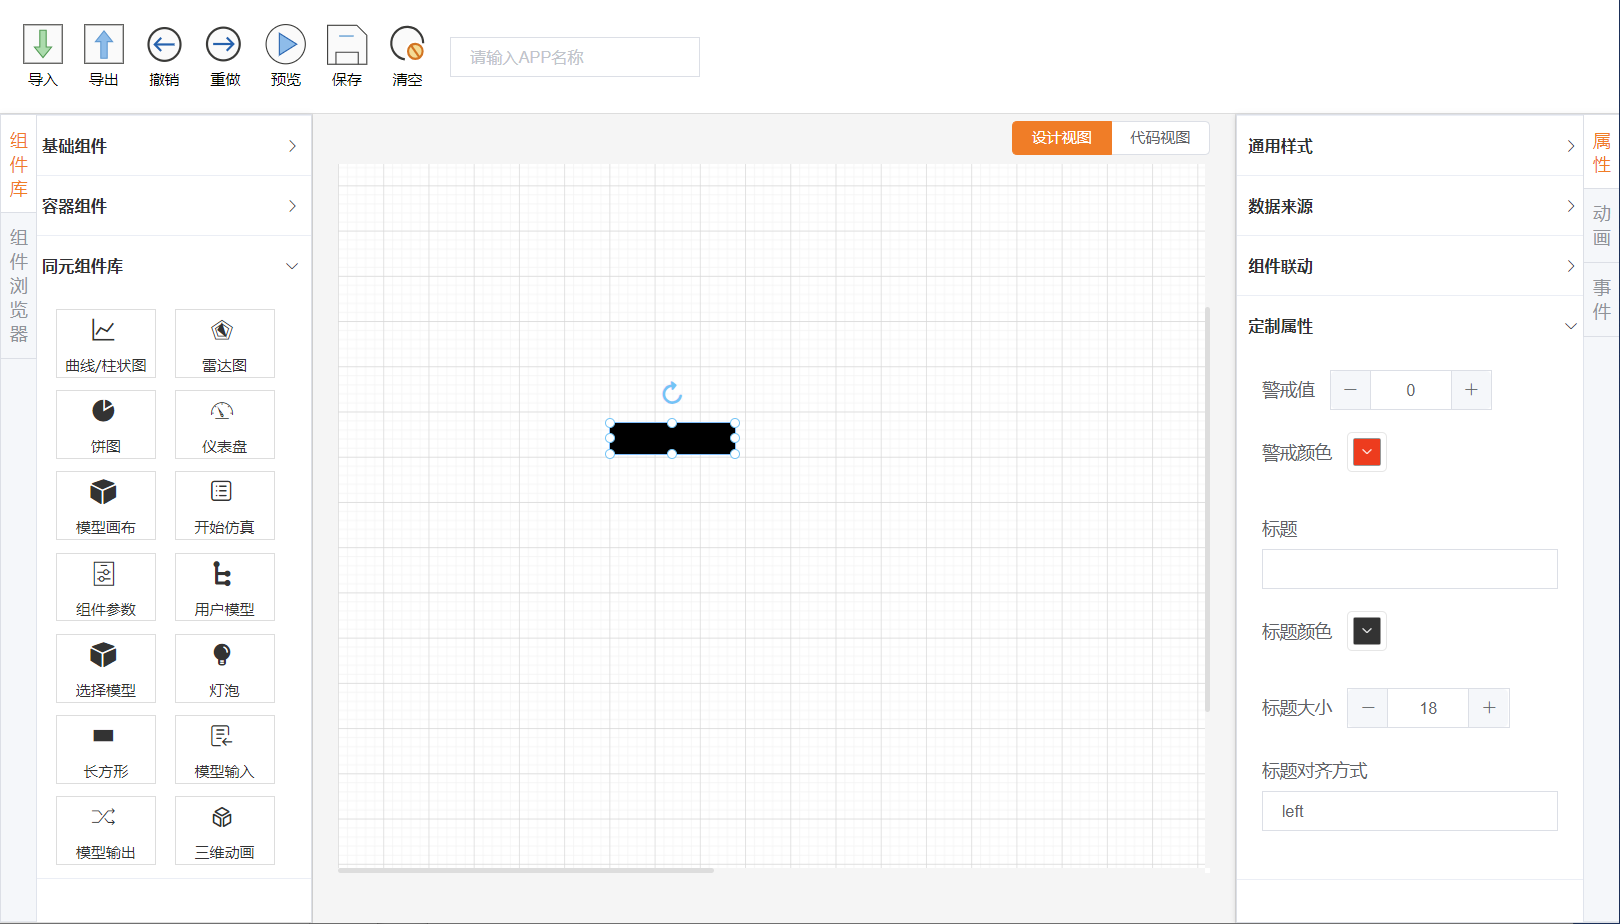Select the 灯泡 light bulb component
1620x924 pixels.
pyautogui.click(x=225, y=668)
